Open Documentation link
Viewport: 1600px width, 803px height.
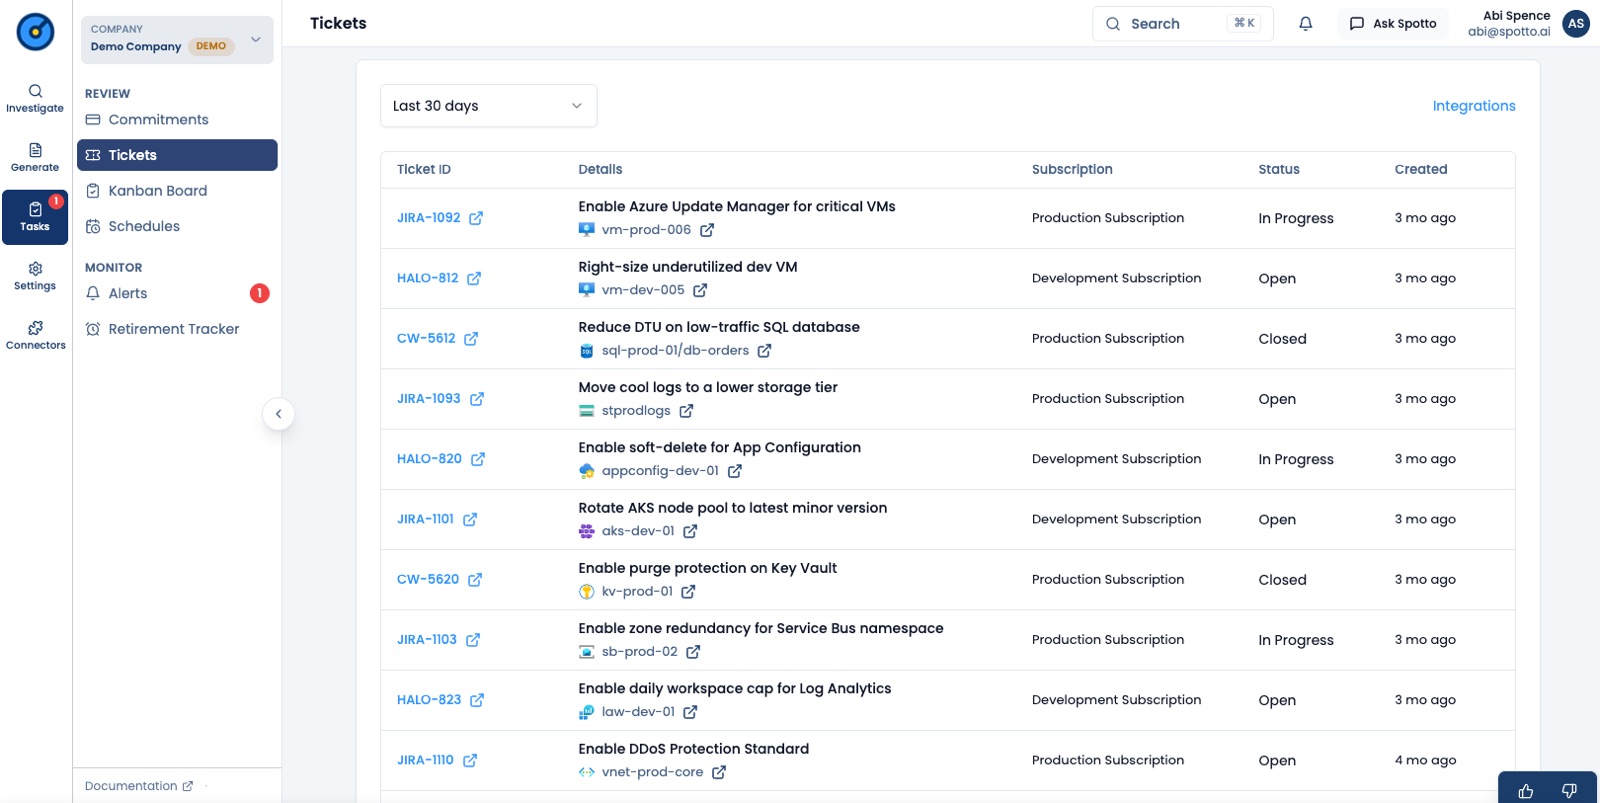point(139,786)
